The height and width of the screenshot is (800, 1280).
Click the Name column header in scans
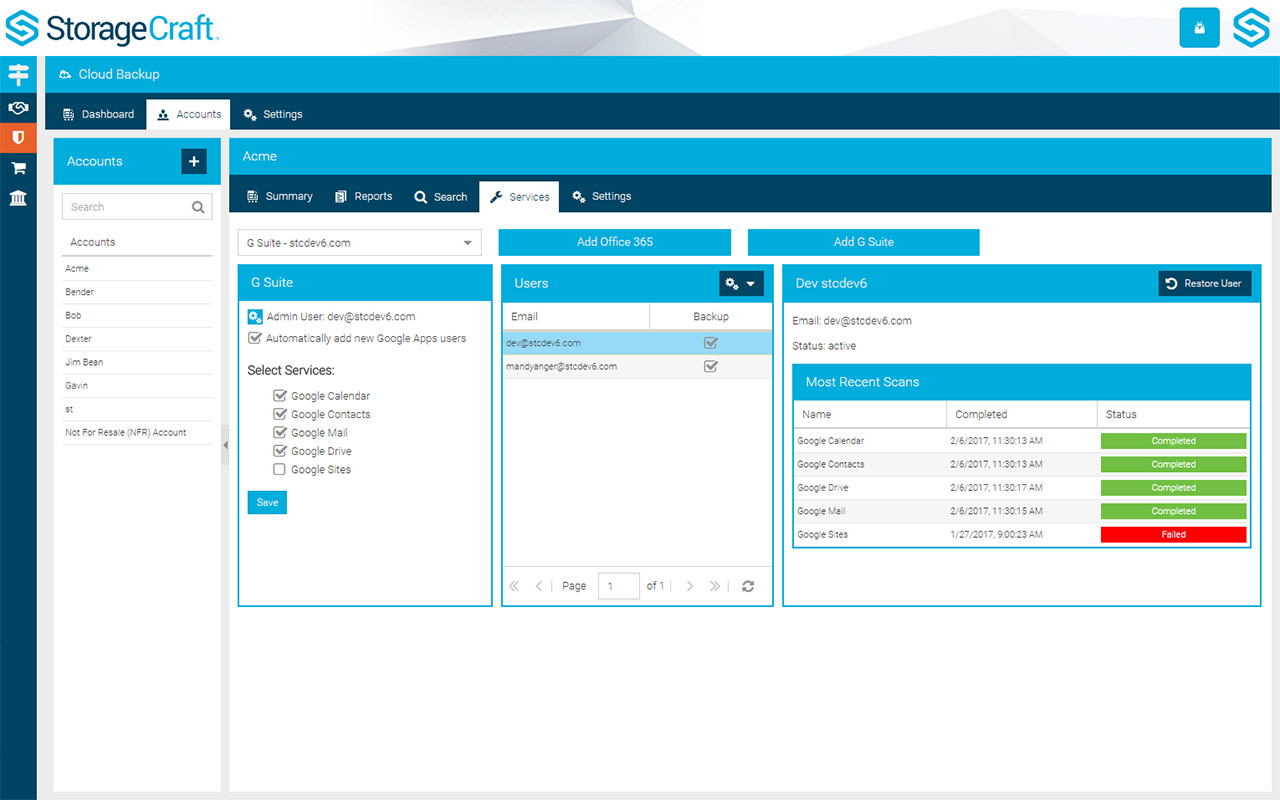tap(870, 414)
